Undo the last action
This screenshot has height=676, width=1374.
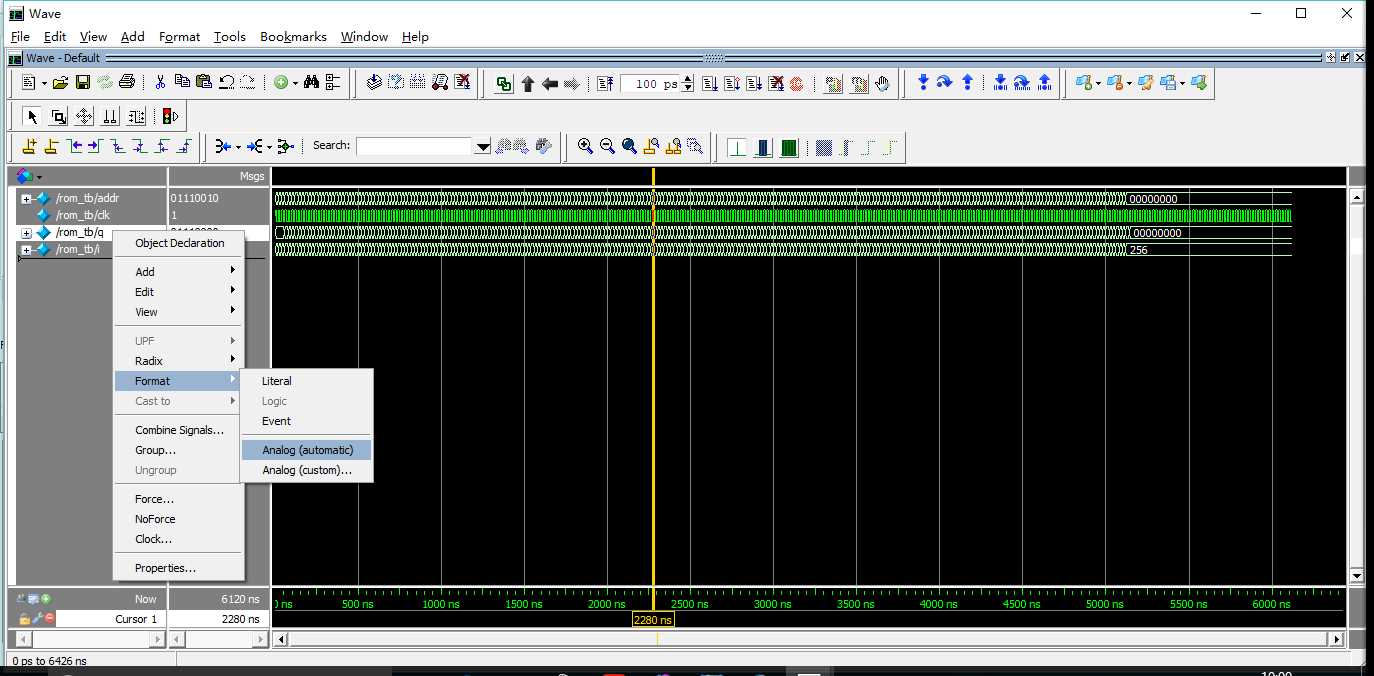point(226,83)
